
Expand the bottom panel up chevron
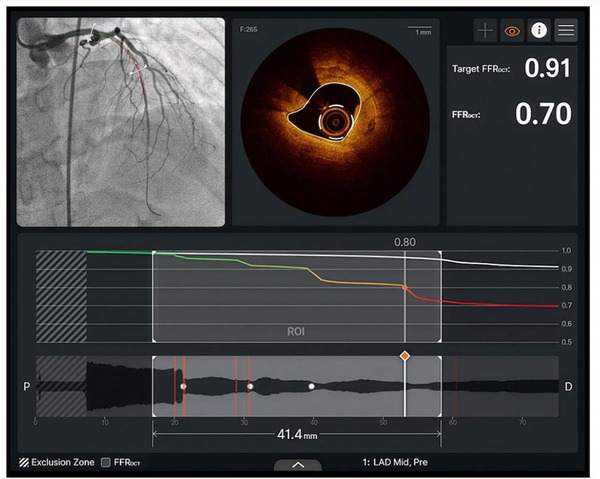tap(298, 465)
